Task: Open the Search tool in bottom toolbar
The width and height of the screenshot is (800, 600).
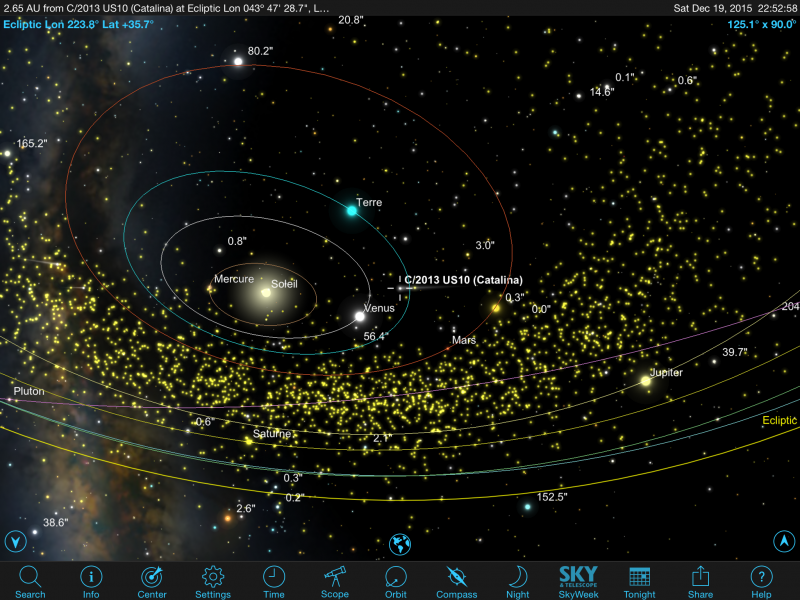Action: (30, 582)
